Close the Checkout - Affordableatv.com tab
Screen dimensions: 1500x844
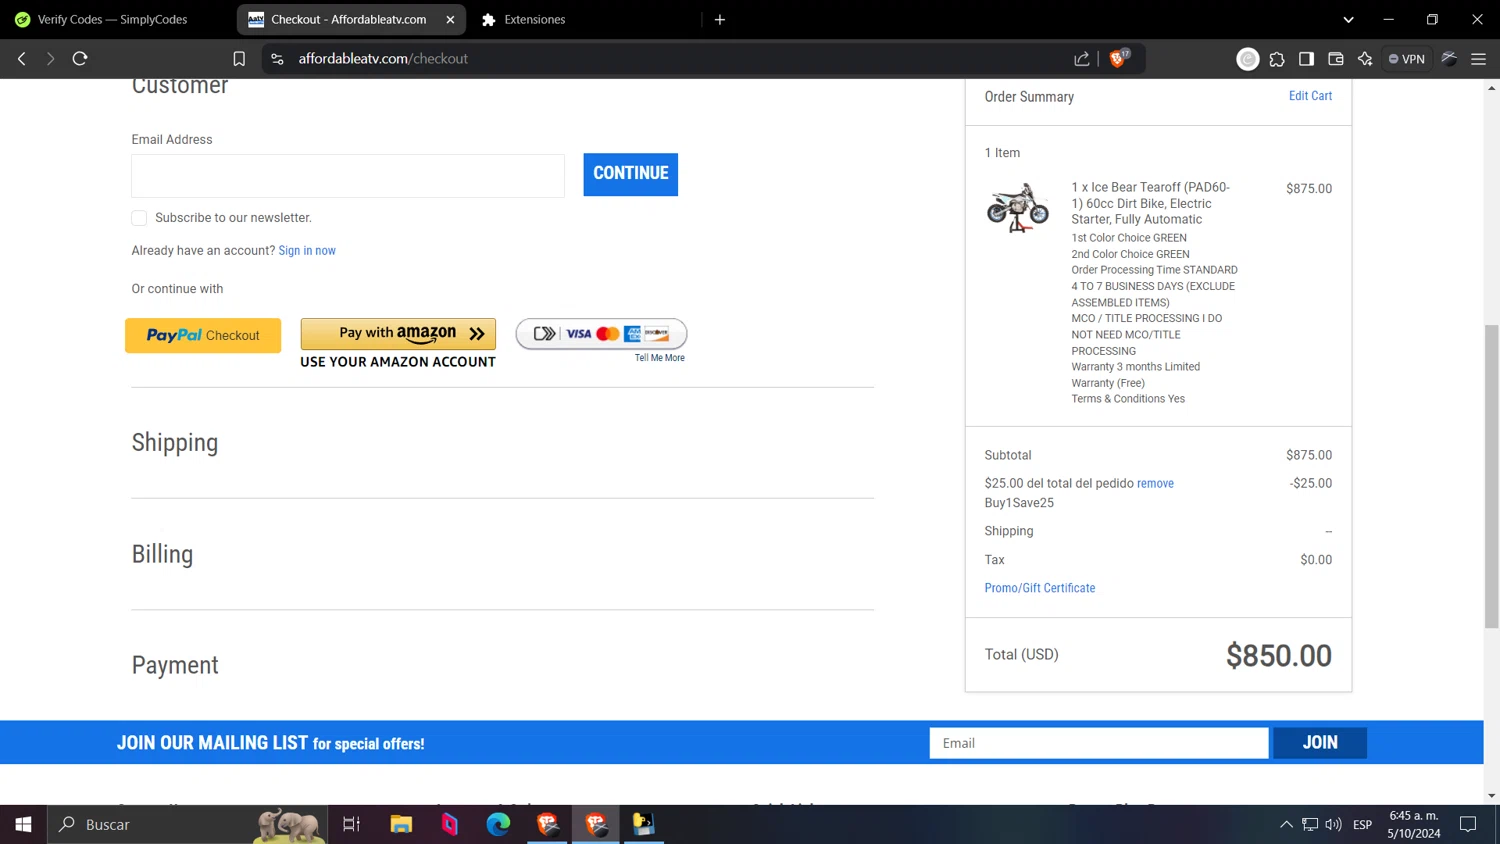450,19
